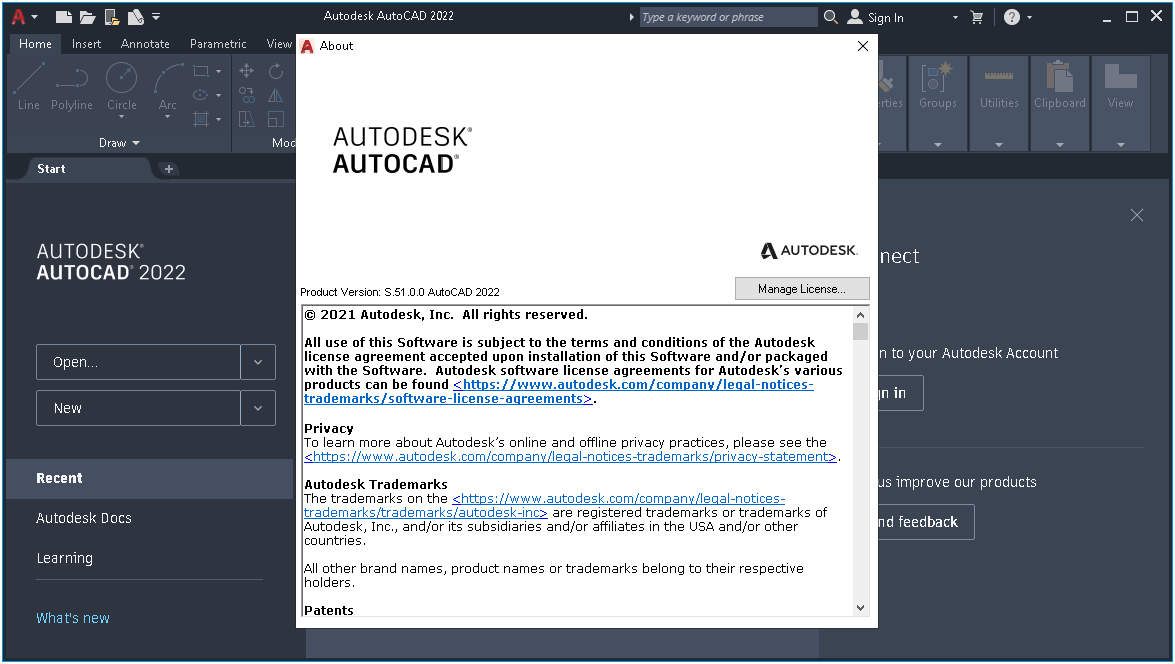The image size is (1175, 664).
Task: Select the Line tool
Action: click(x=29, y=87)
